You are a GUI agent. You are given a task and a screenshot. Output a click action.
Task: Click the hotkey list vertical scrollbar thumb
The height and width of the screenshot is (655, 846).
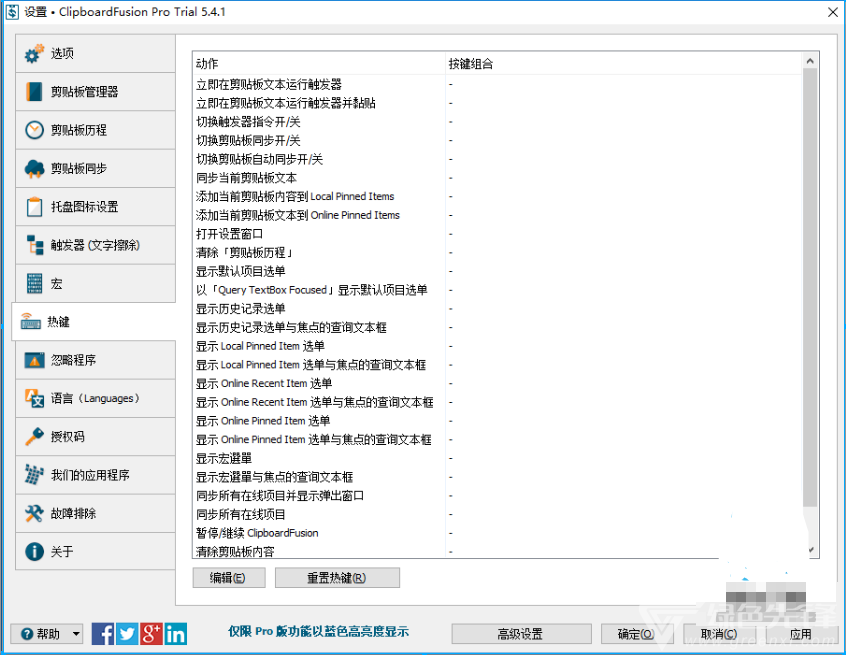810,288
